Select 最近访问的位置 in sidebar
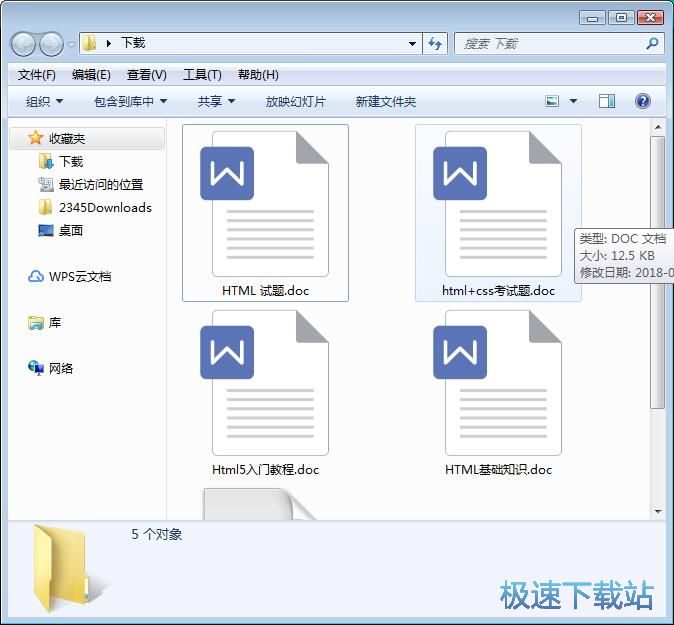Screen dimensions: 674x625 point(101,184)
